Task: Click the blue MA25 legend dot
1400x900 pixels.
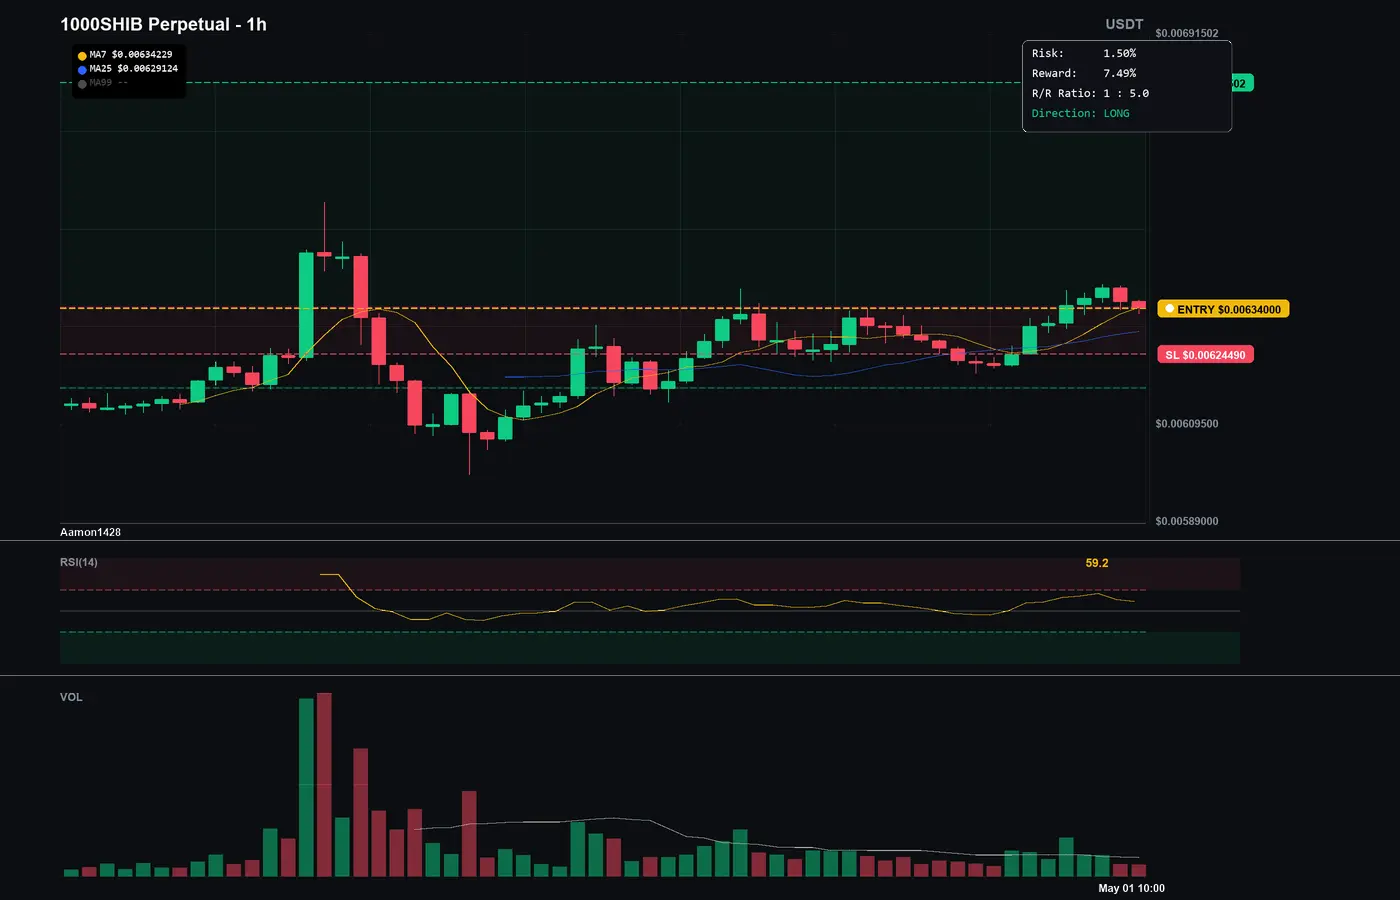Action: [82, 70]
